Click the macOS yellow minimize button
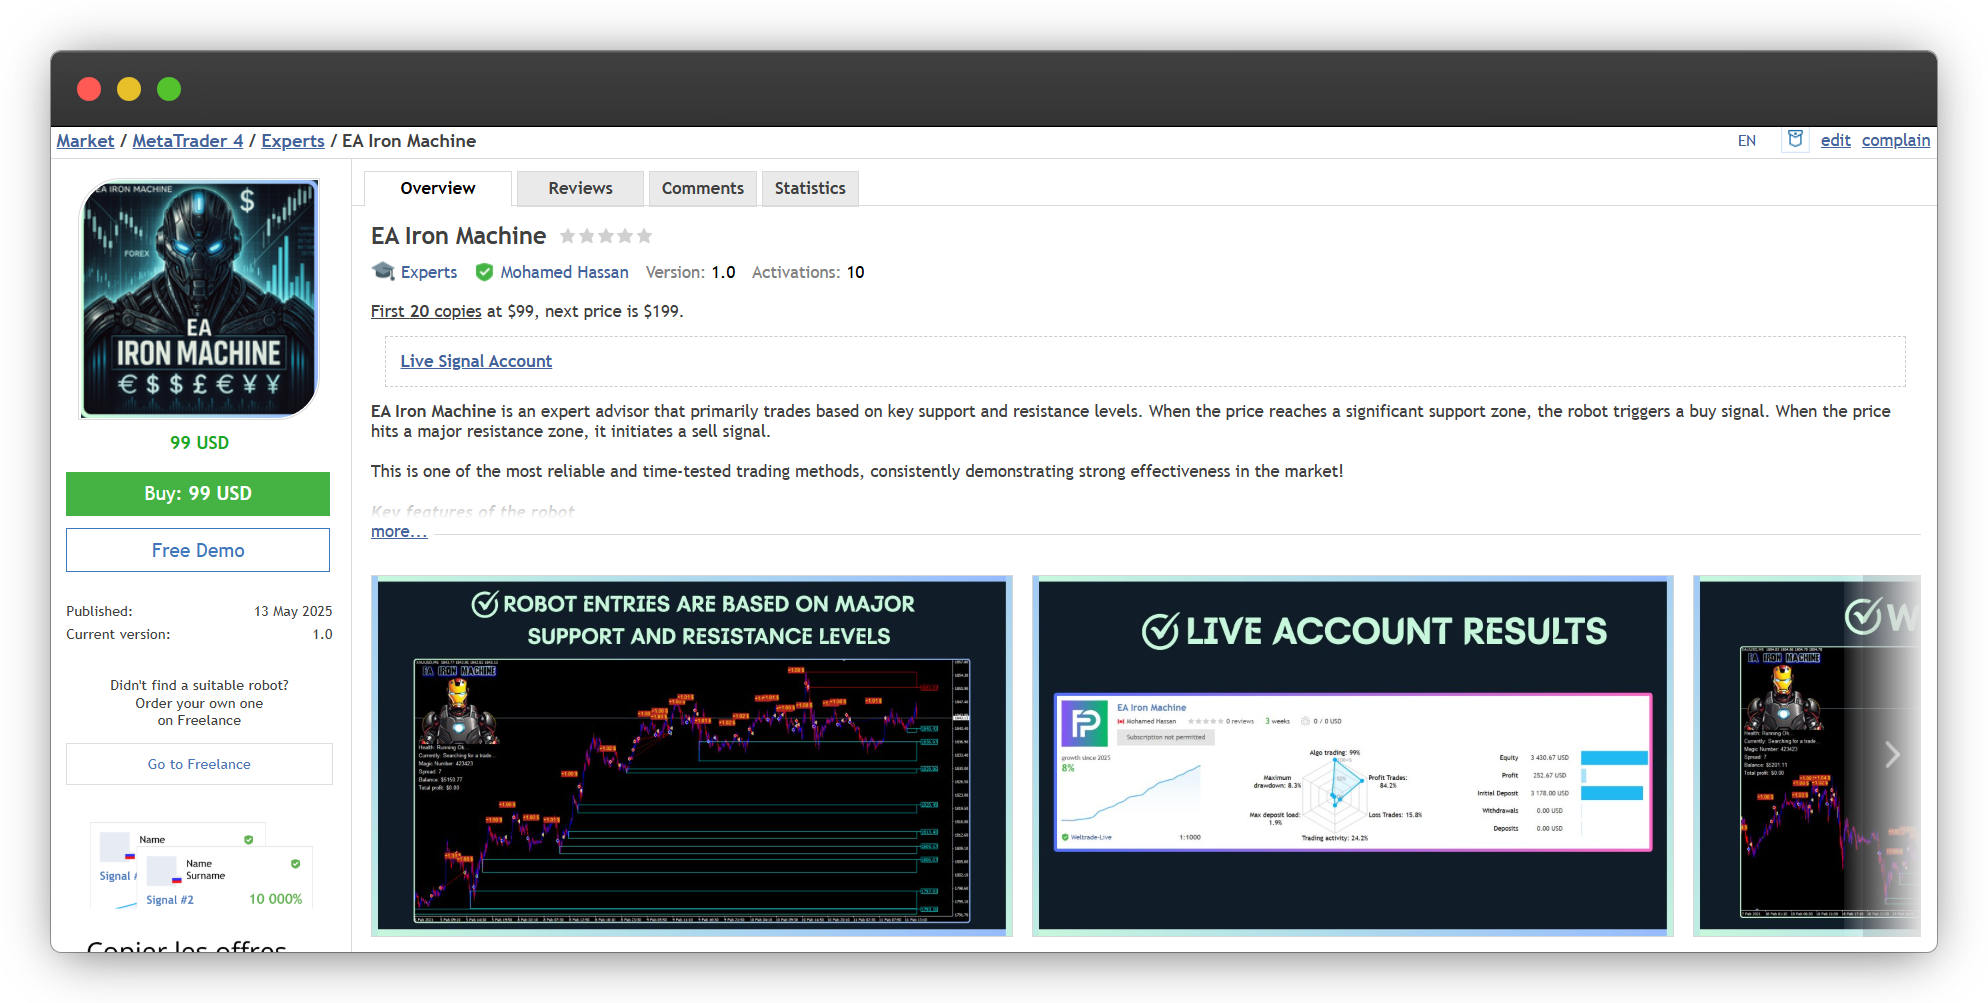 point(129,89)
